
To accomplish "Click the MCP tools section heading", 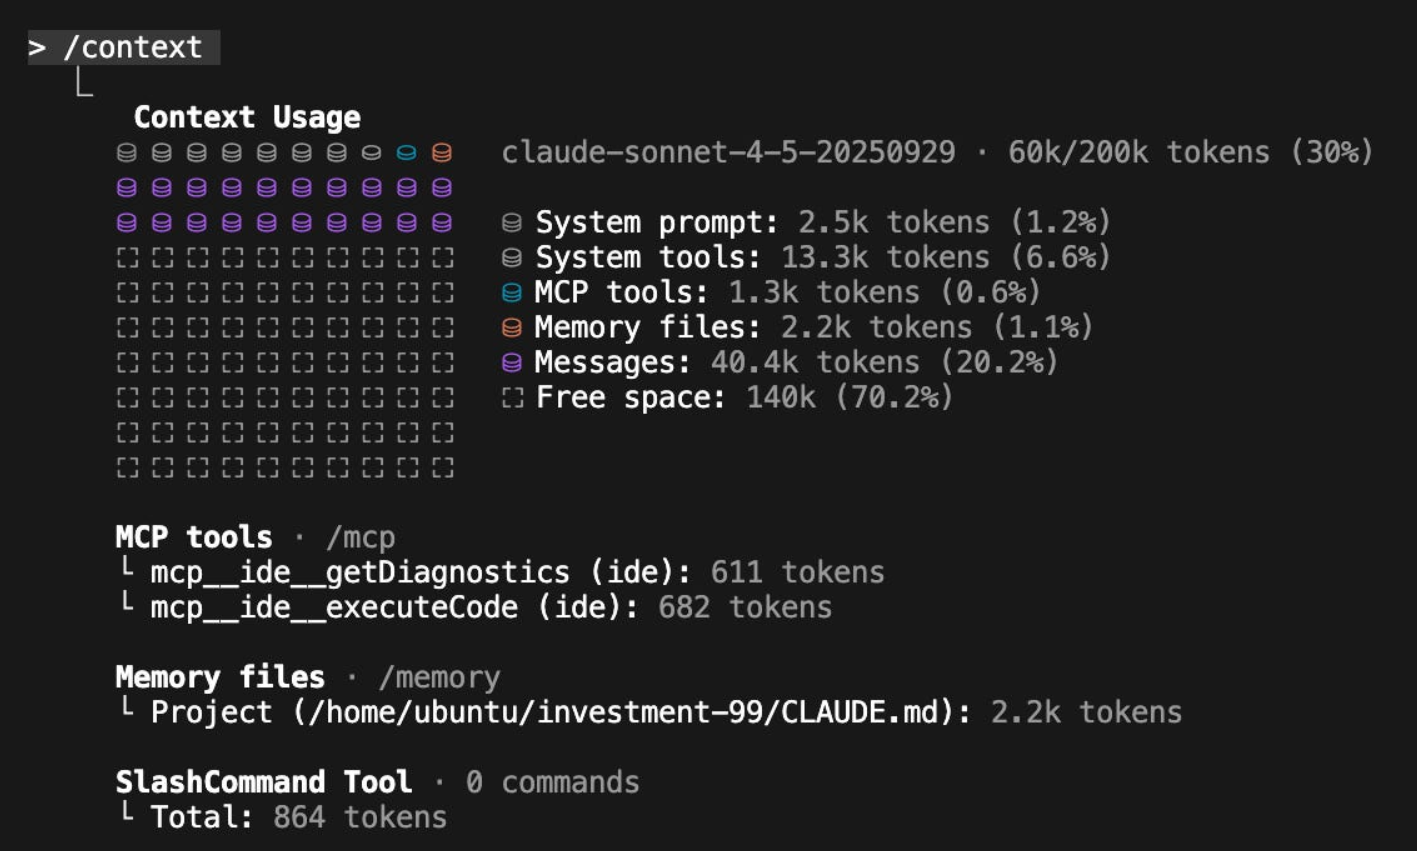I will pos(193,537).
